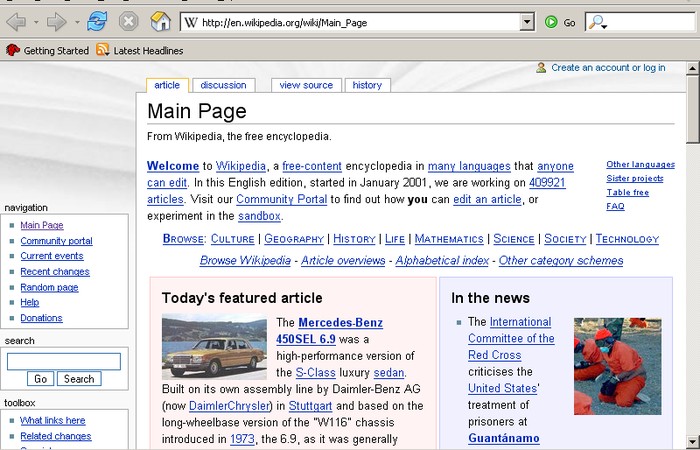The image size is (700, 450).
Task: Open the many languages link
Action: (469, 166)
